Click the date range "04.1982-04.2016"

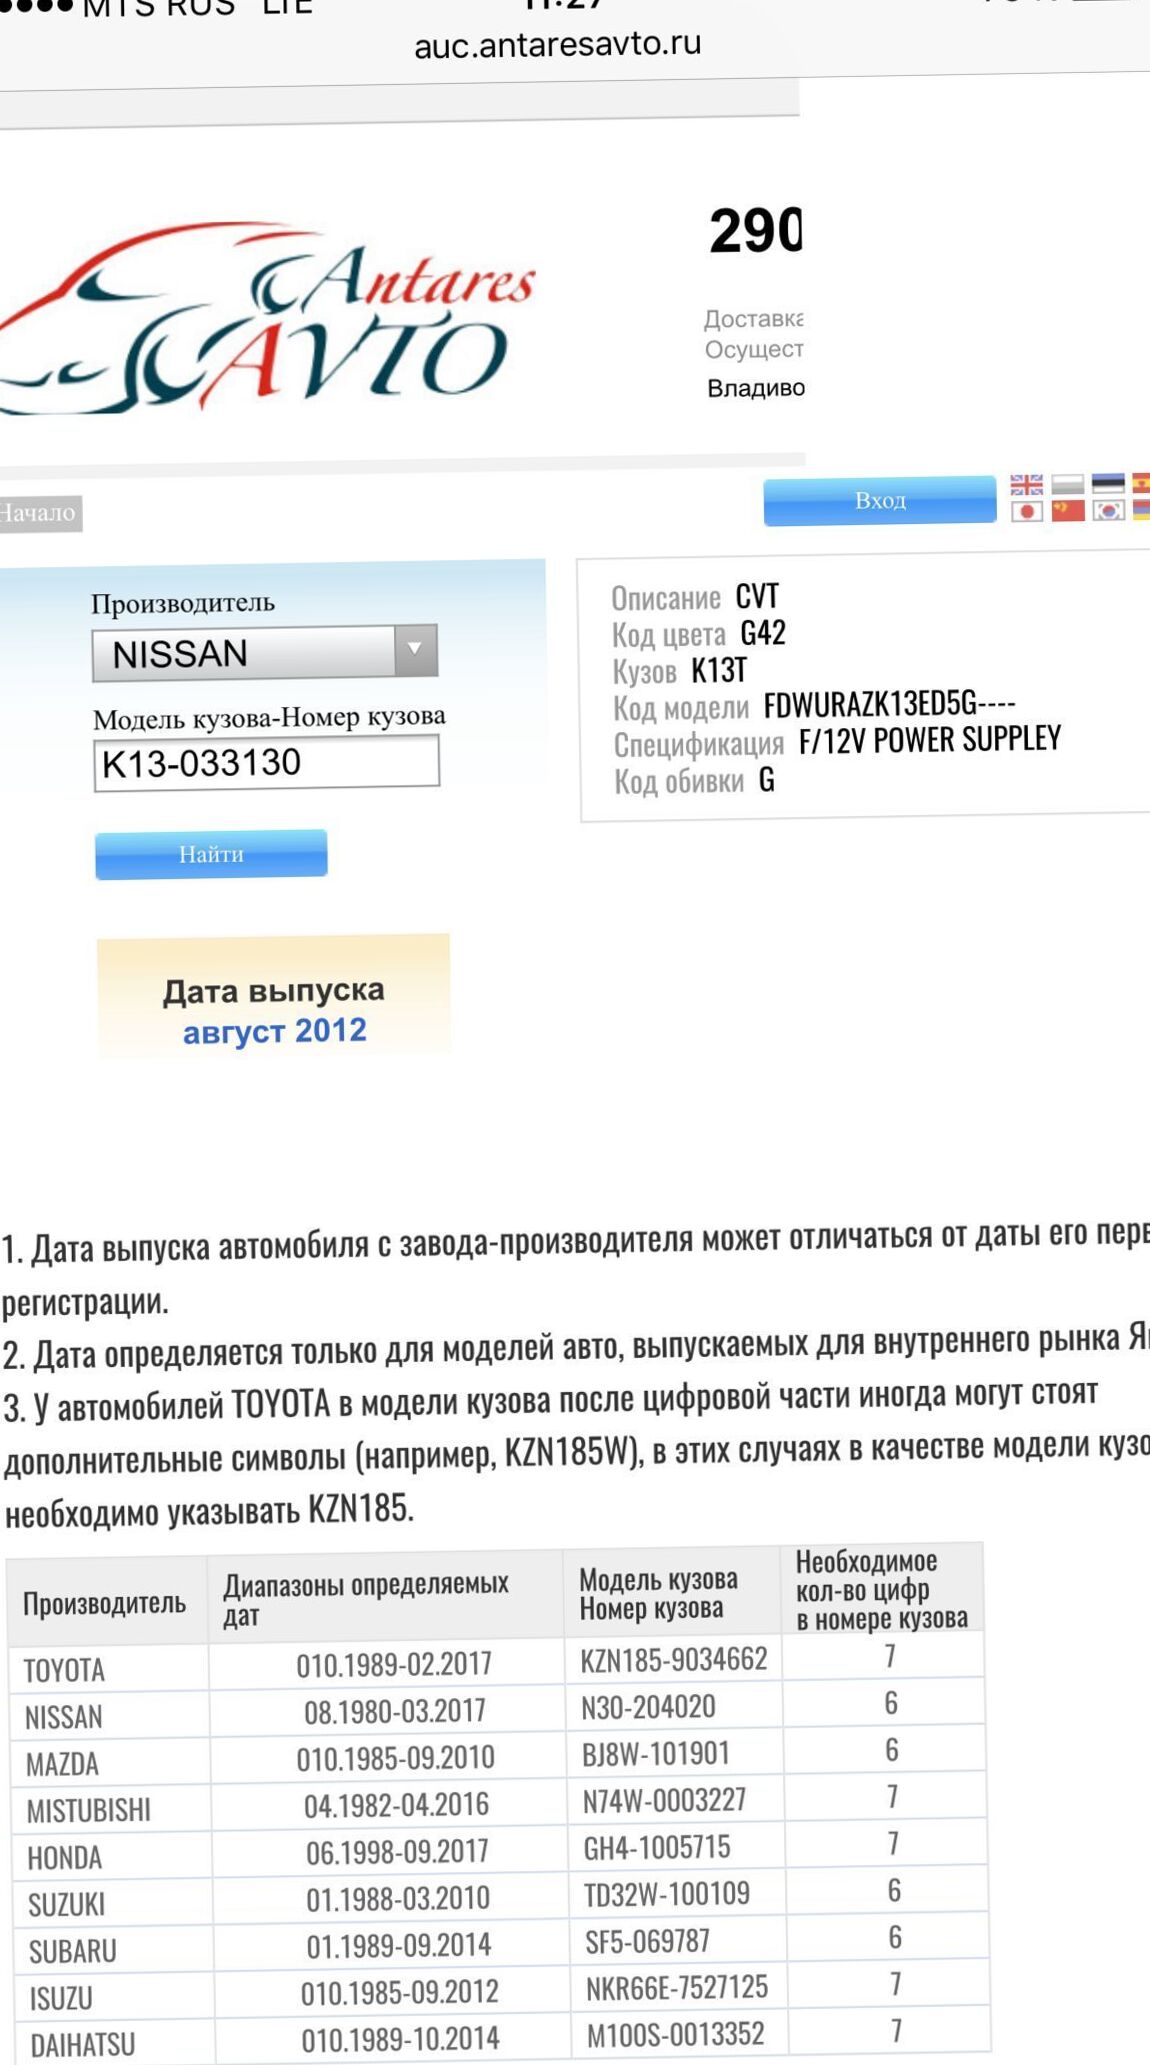click(397, 1805)
